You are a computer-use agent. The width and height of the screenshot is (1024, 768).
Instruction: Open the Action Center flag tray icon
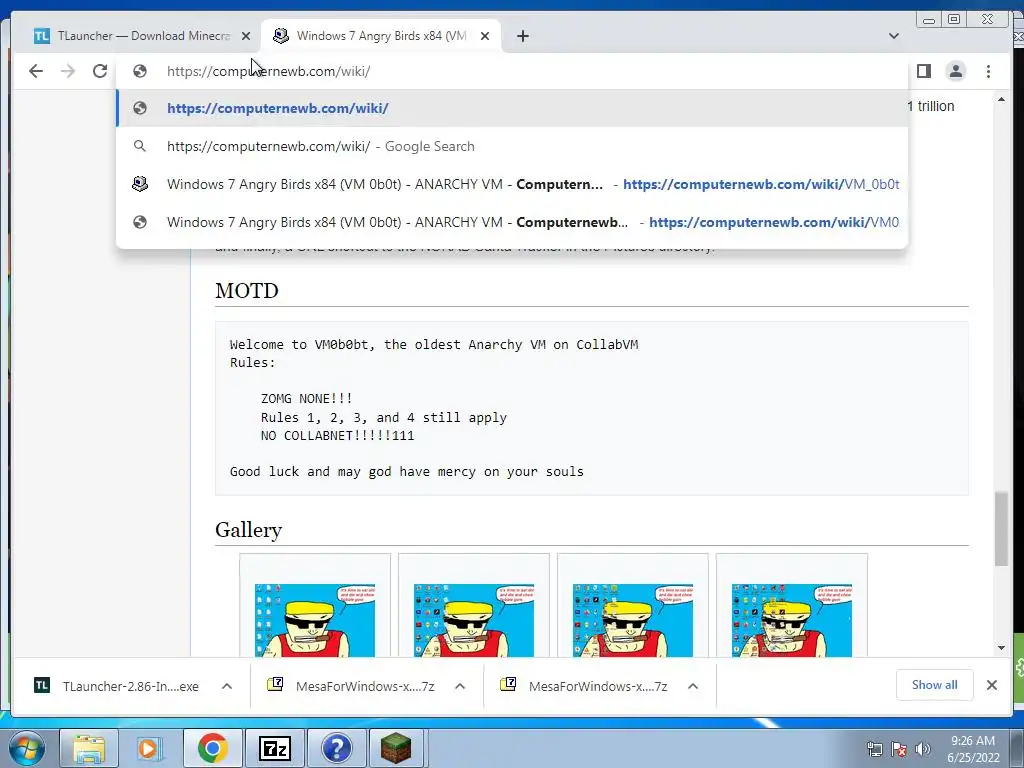[x=899, y=749]
